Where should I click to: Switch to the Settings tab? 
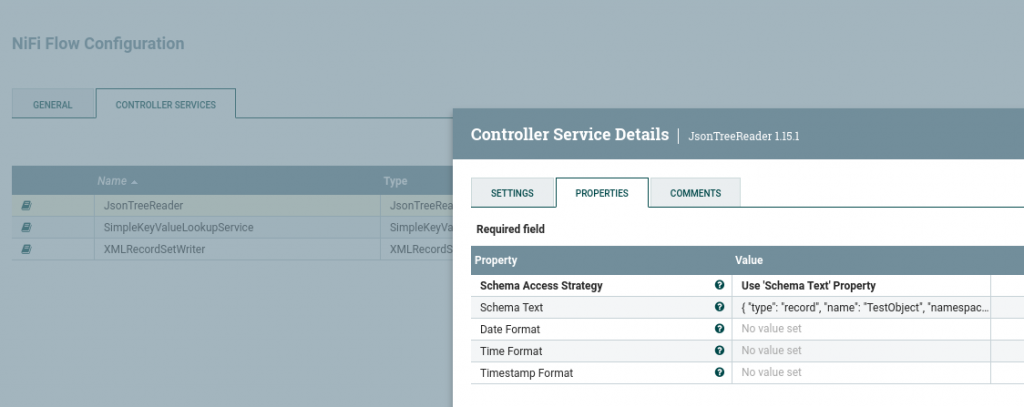[511, 193]
